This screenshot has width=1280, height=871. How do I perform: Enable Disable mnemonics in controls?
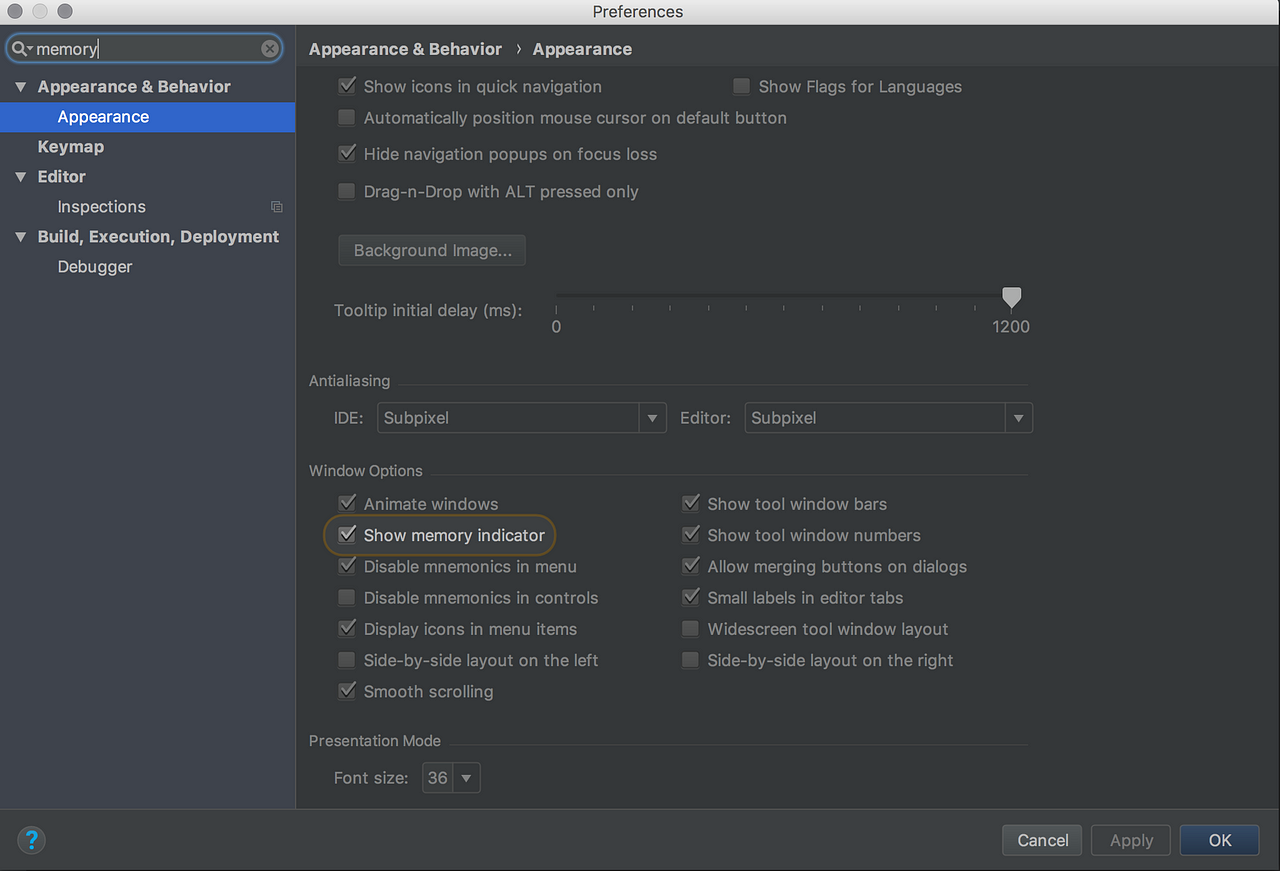tap(347, 597)
